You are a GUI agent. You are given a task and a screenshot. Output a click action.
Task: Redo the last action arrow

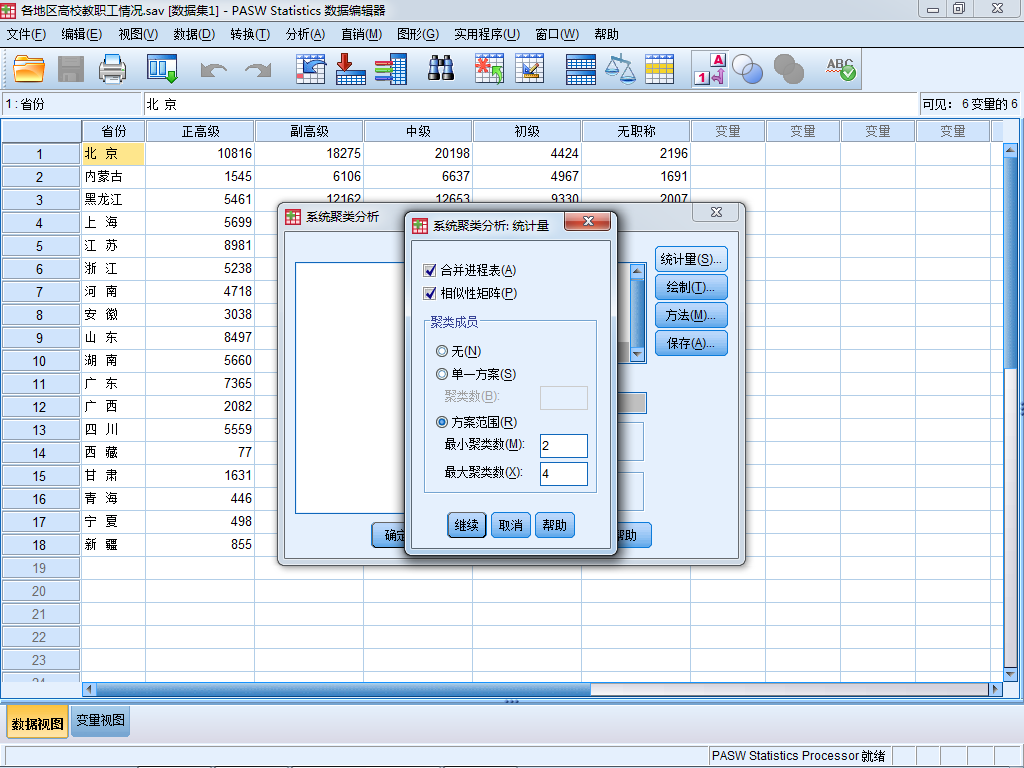click(x=258, y=69)
